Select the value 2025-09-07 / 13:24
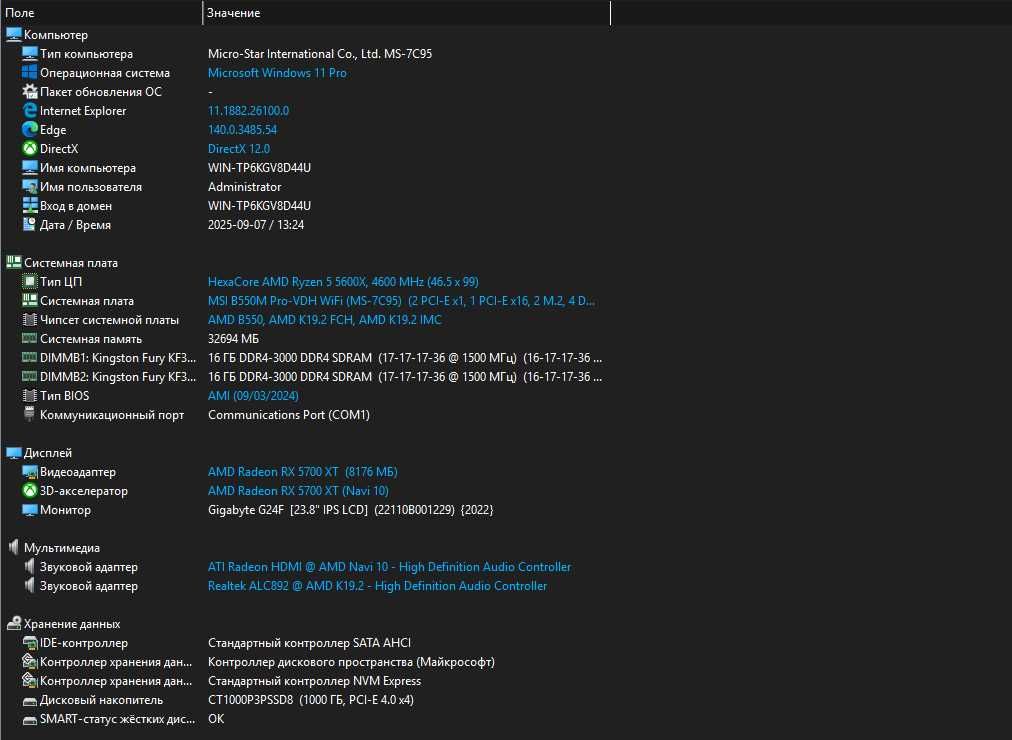The image size is (1012, 740). (256, 225)
